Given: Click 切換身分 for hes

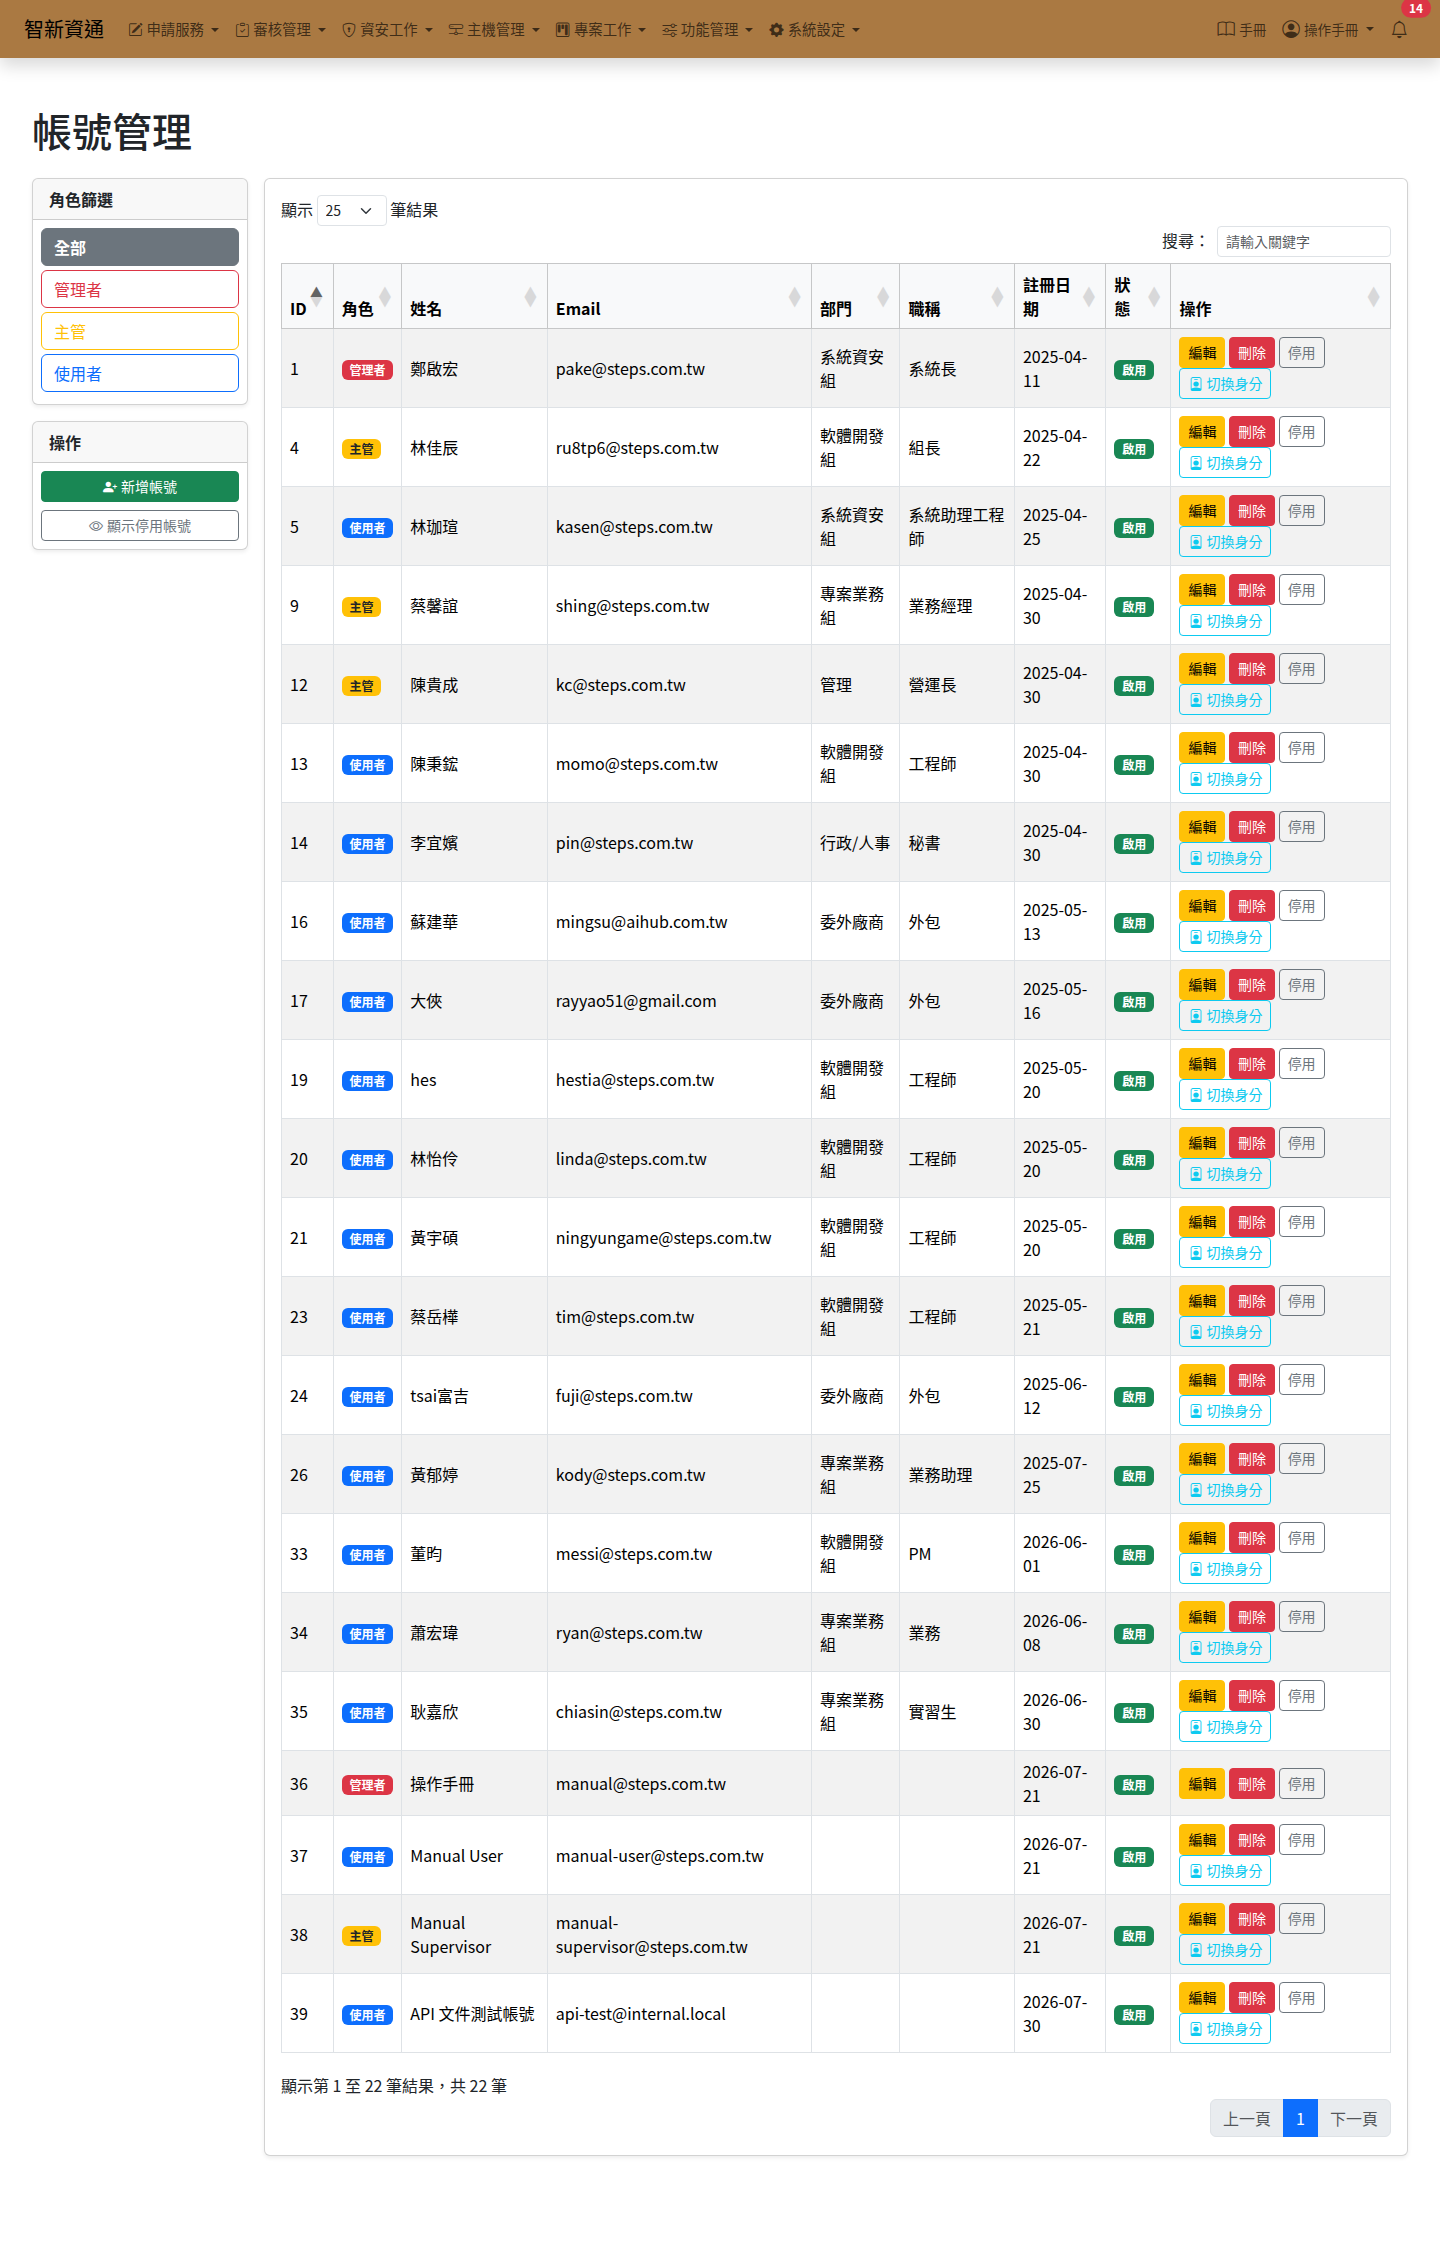Looking at the screenshot, I should (x=1225, y=1095).
